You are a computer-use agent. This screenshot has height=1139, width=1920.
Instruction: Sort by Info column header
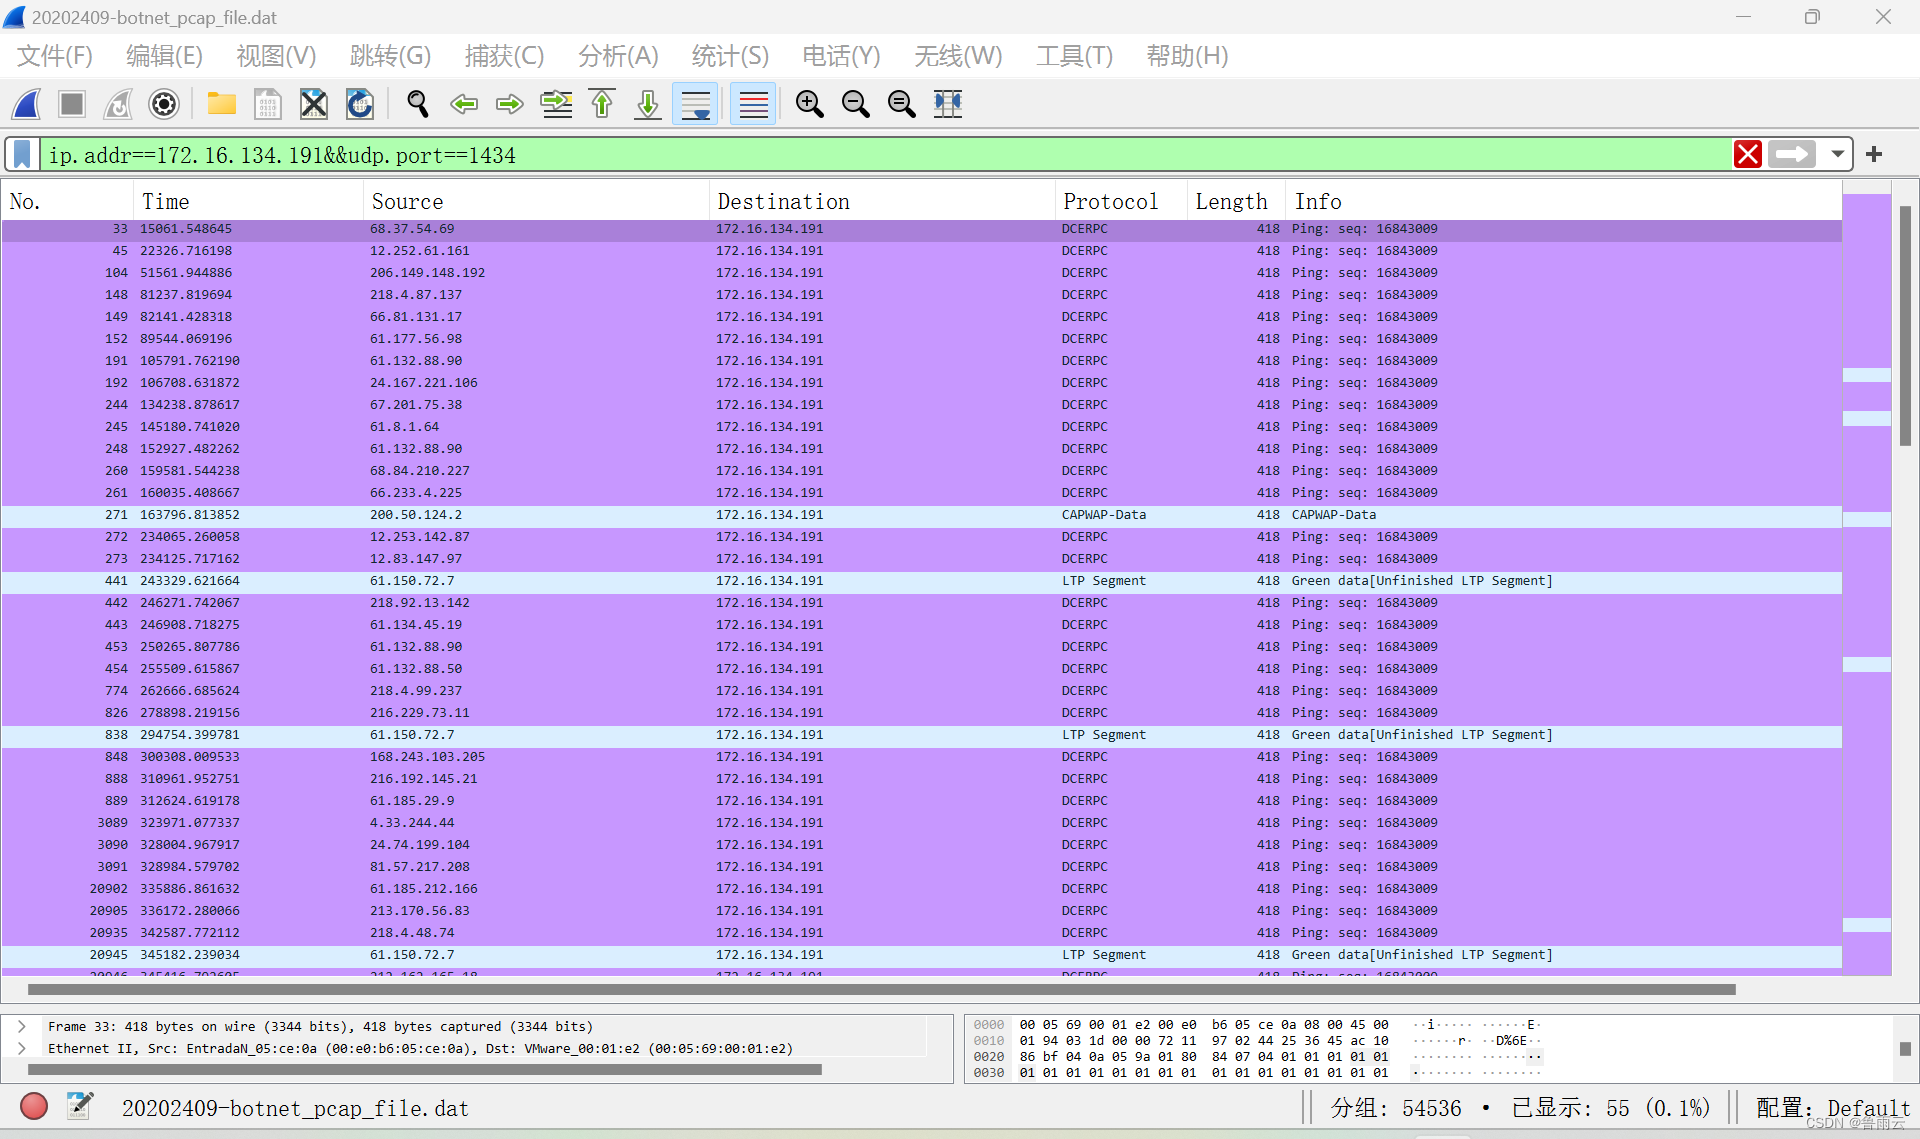1564,202
